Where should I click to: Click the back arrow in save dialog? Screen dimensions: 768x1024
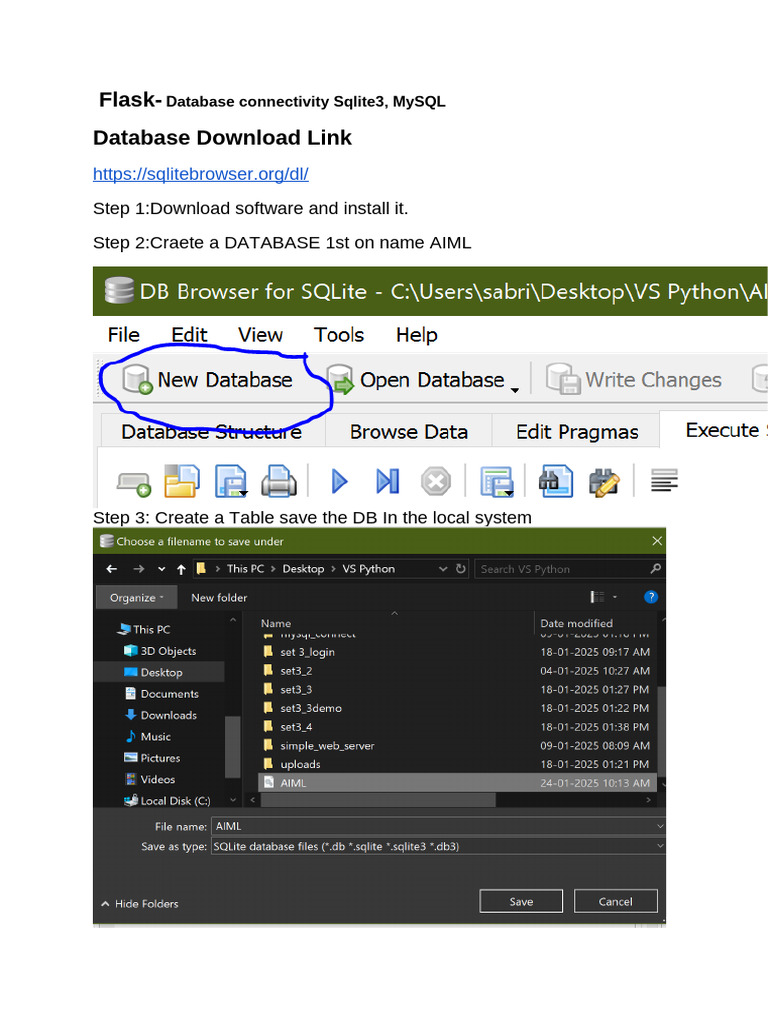click(x=112, y=569)
